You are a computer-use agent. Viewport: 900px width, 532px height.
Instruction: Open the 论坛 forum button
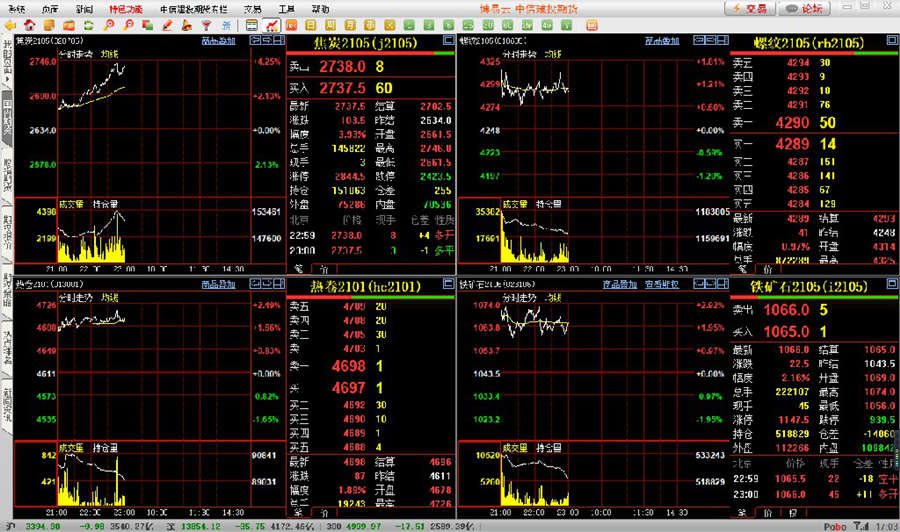tap(806, 8)
